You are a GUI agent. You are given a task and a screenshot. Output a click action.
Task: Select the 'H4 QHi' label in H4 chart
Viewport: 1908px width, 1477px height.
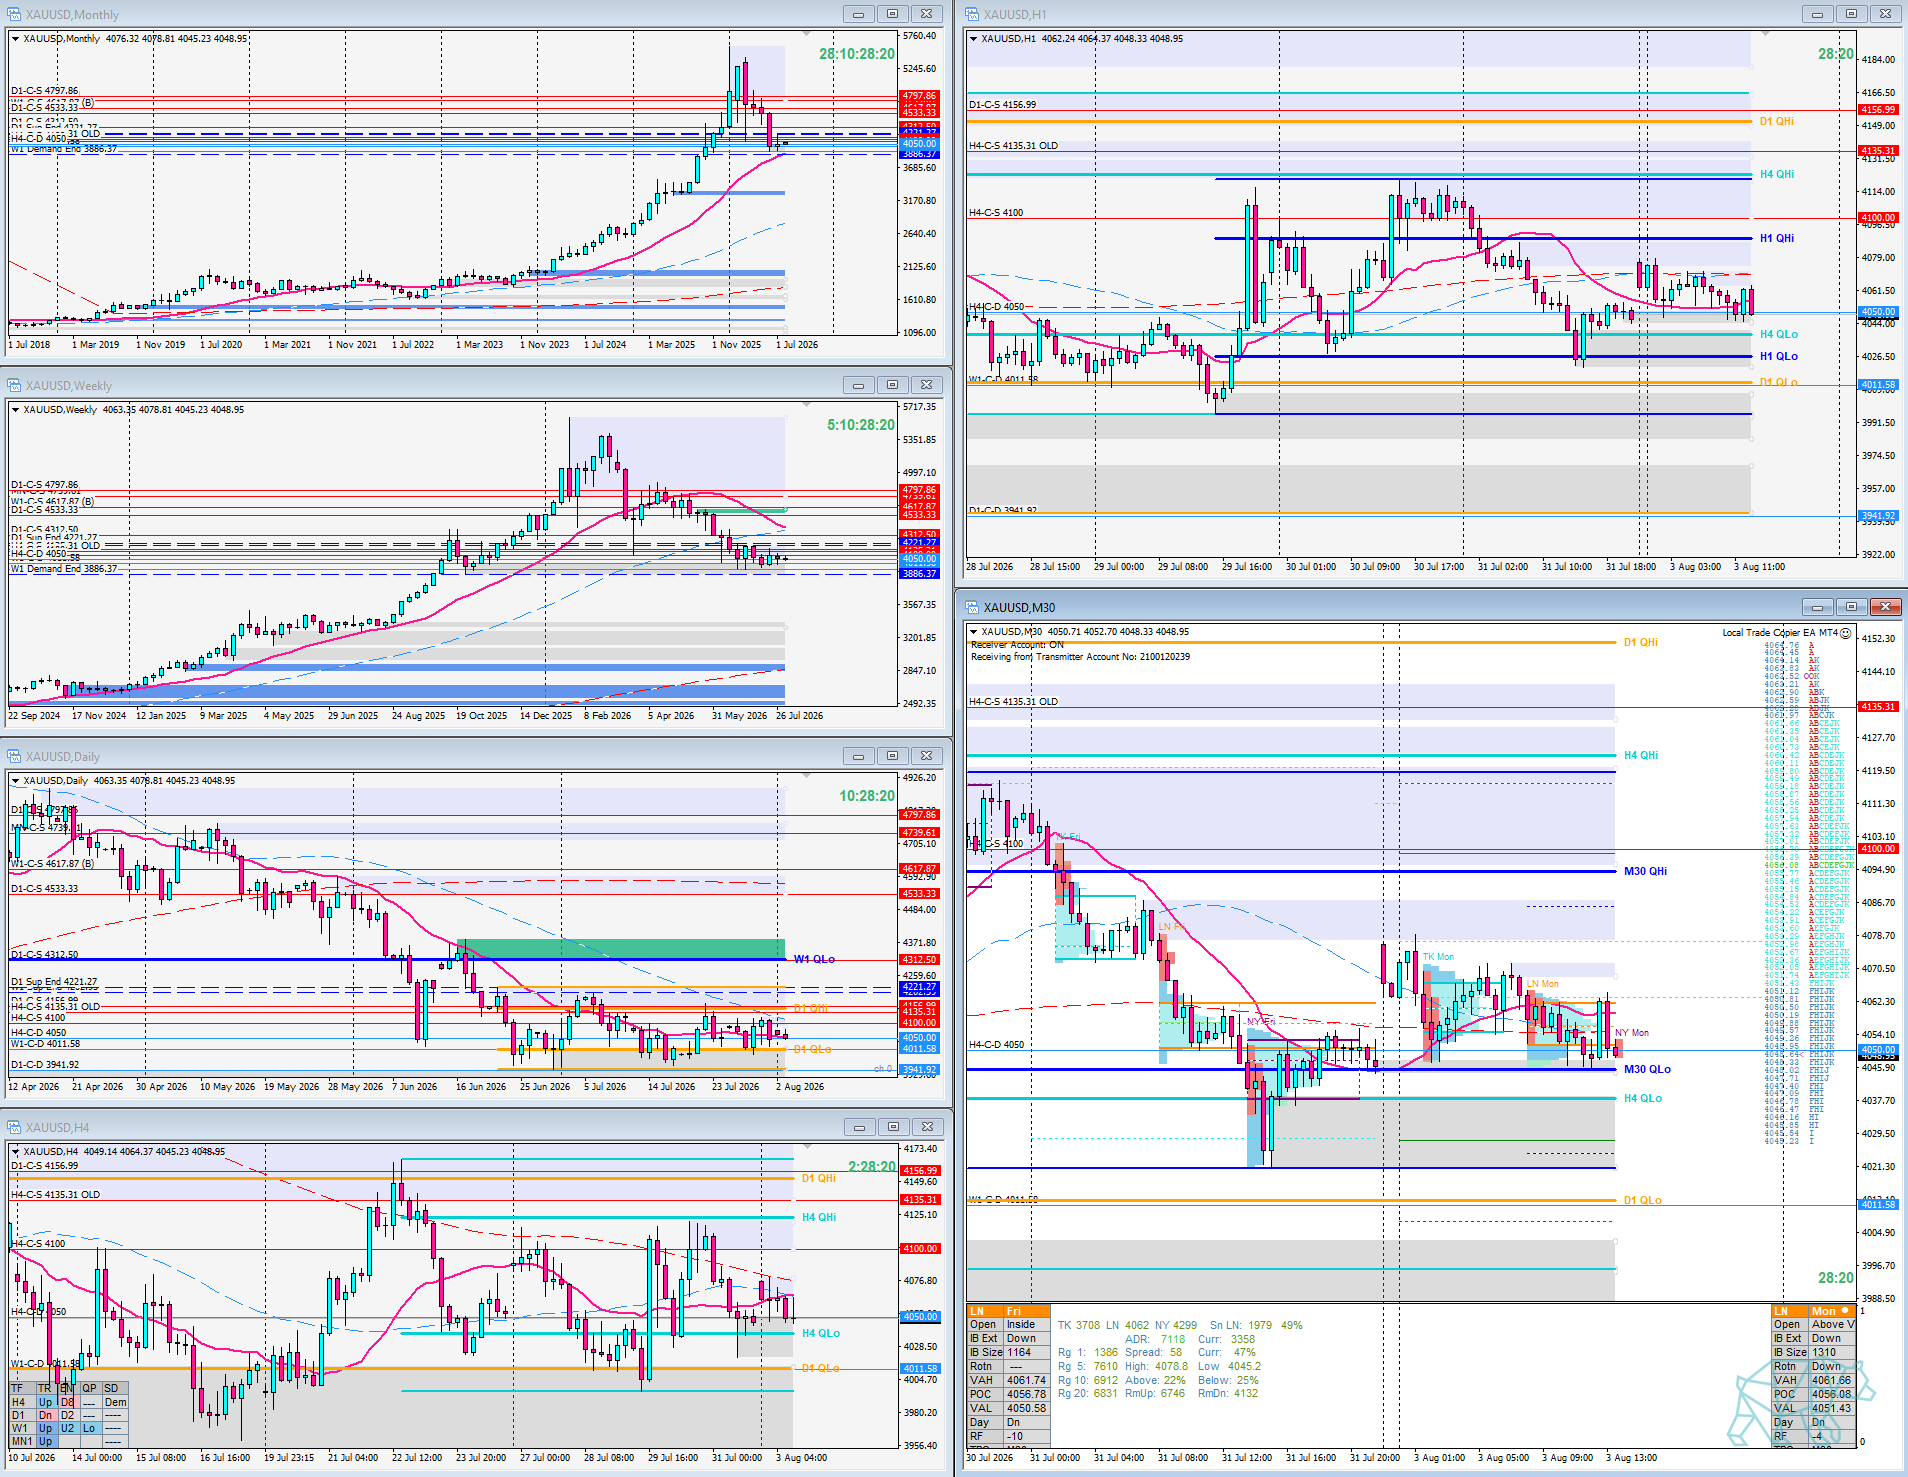819,1217
